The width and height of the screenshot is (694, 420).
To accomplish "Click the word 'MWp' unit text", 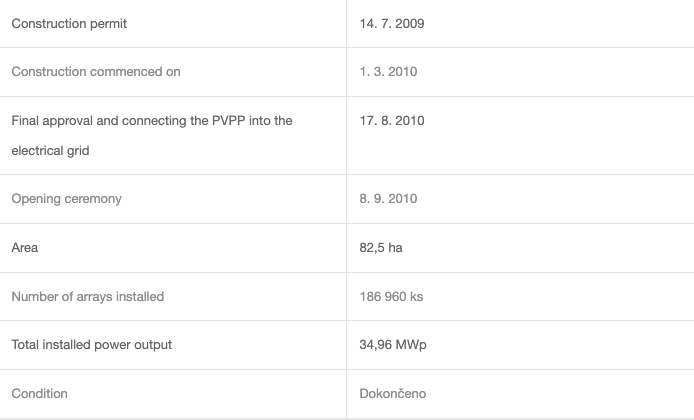I will [x=411, y=345].
